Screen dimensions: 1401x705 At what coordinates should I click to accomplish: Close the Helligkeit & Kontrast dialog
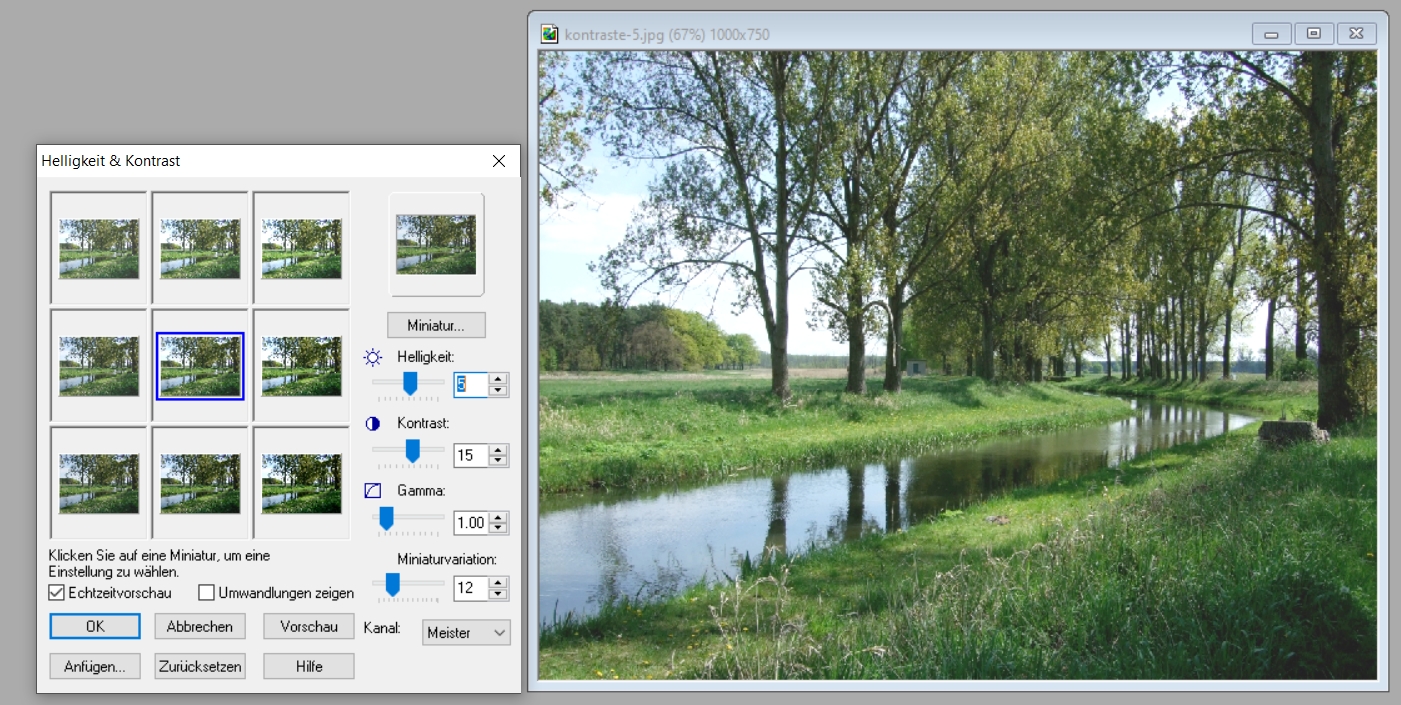[499, 161]
